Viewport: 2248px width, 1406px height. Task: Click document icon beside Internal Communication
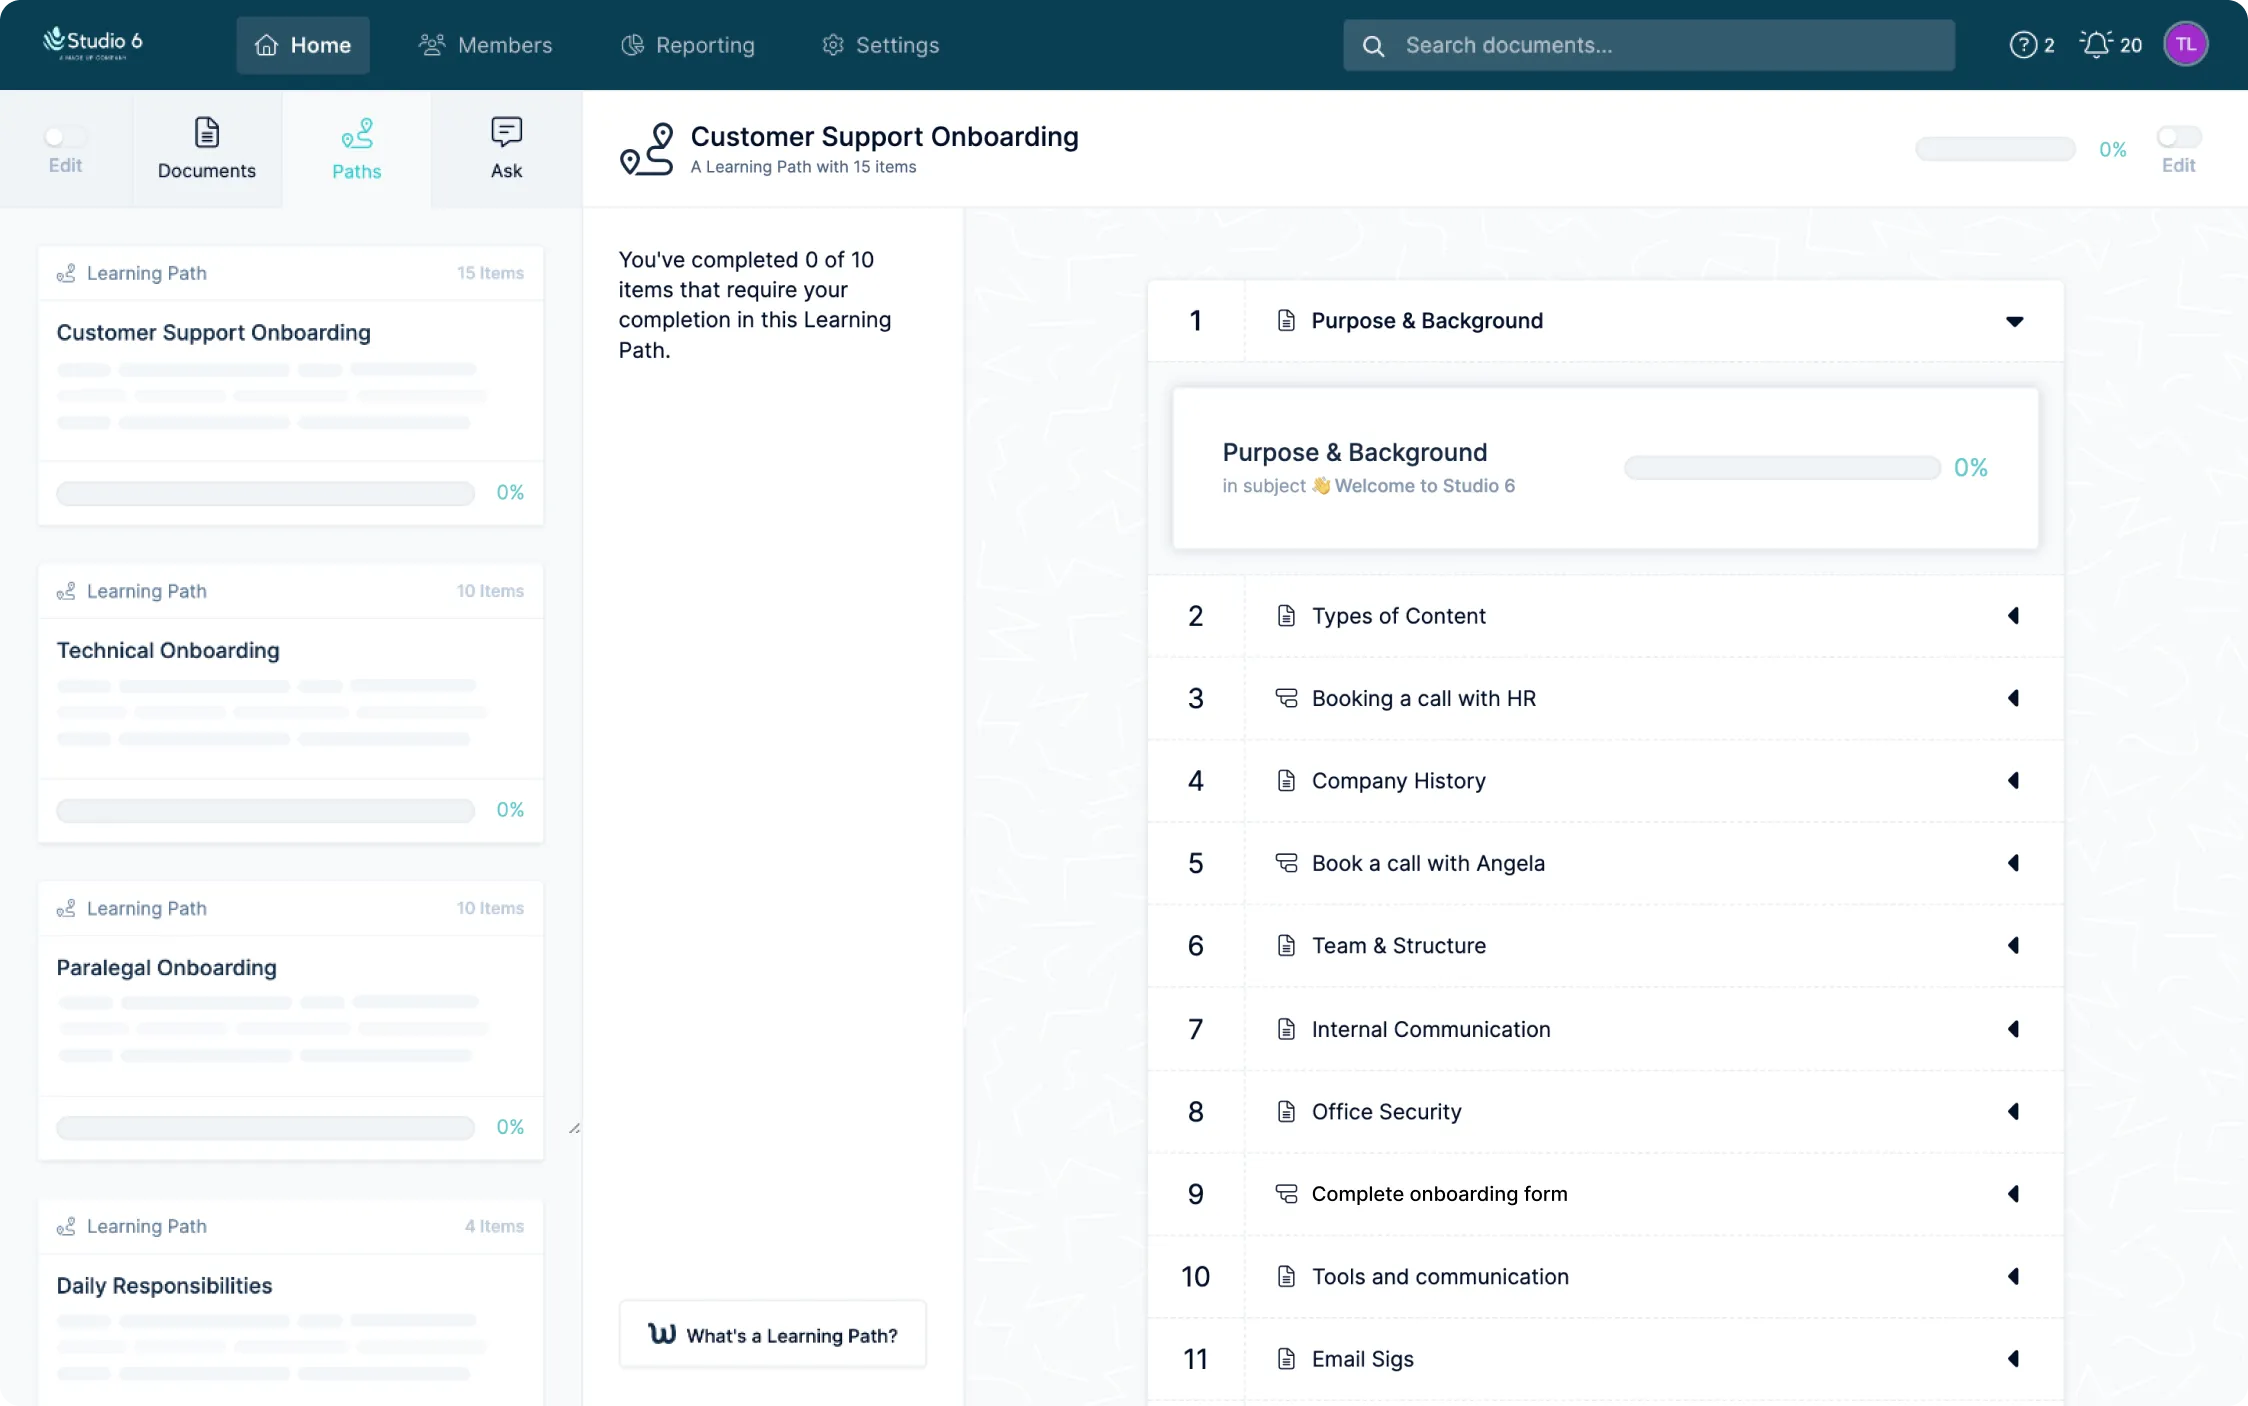[x=1286, y=1029]
